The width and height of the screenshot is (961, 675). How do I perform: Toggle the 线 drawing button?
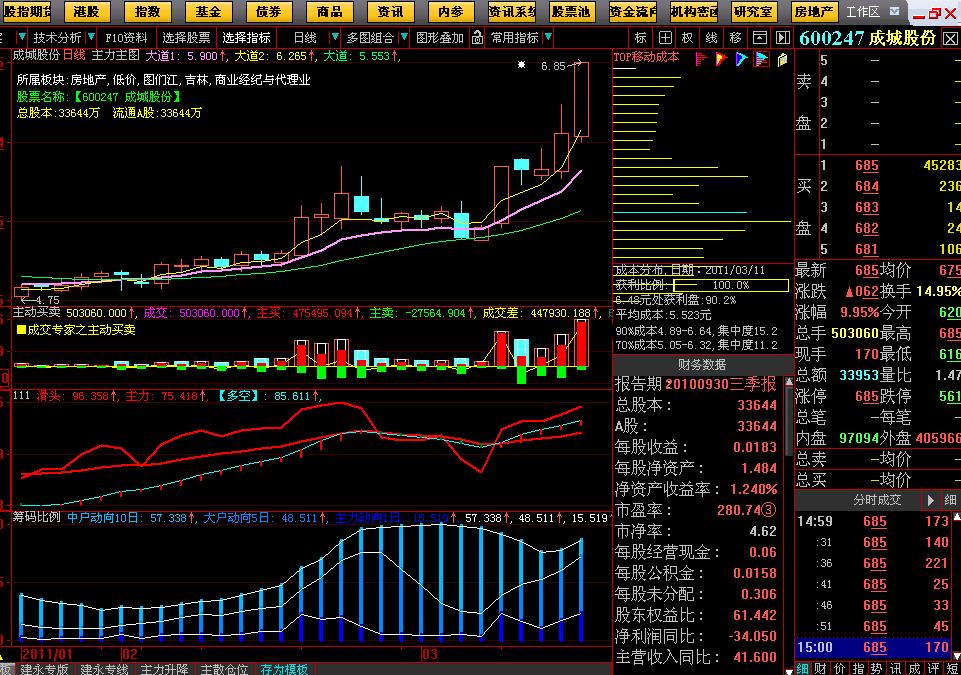tap(711, 38)
